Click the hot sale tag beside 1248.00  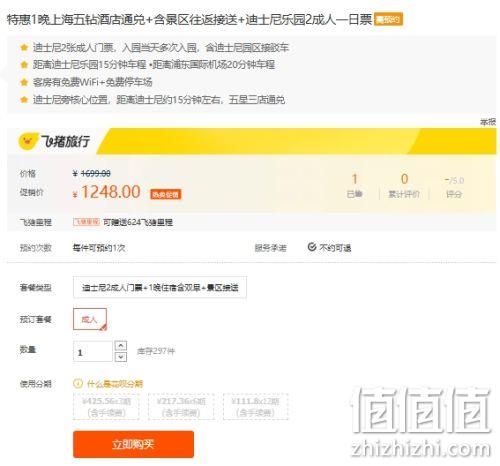(166, 194)
